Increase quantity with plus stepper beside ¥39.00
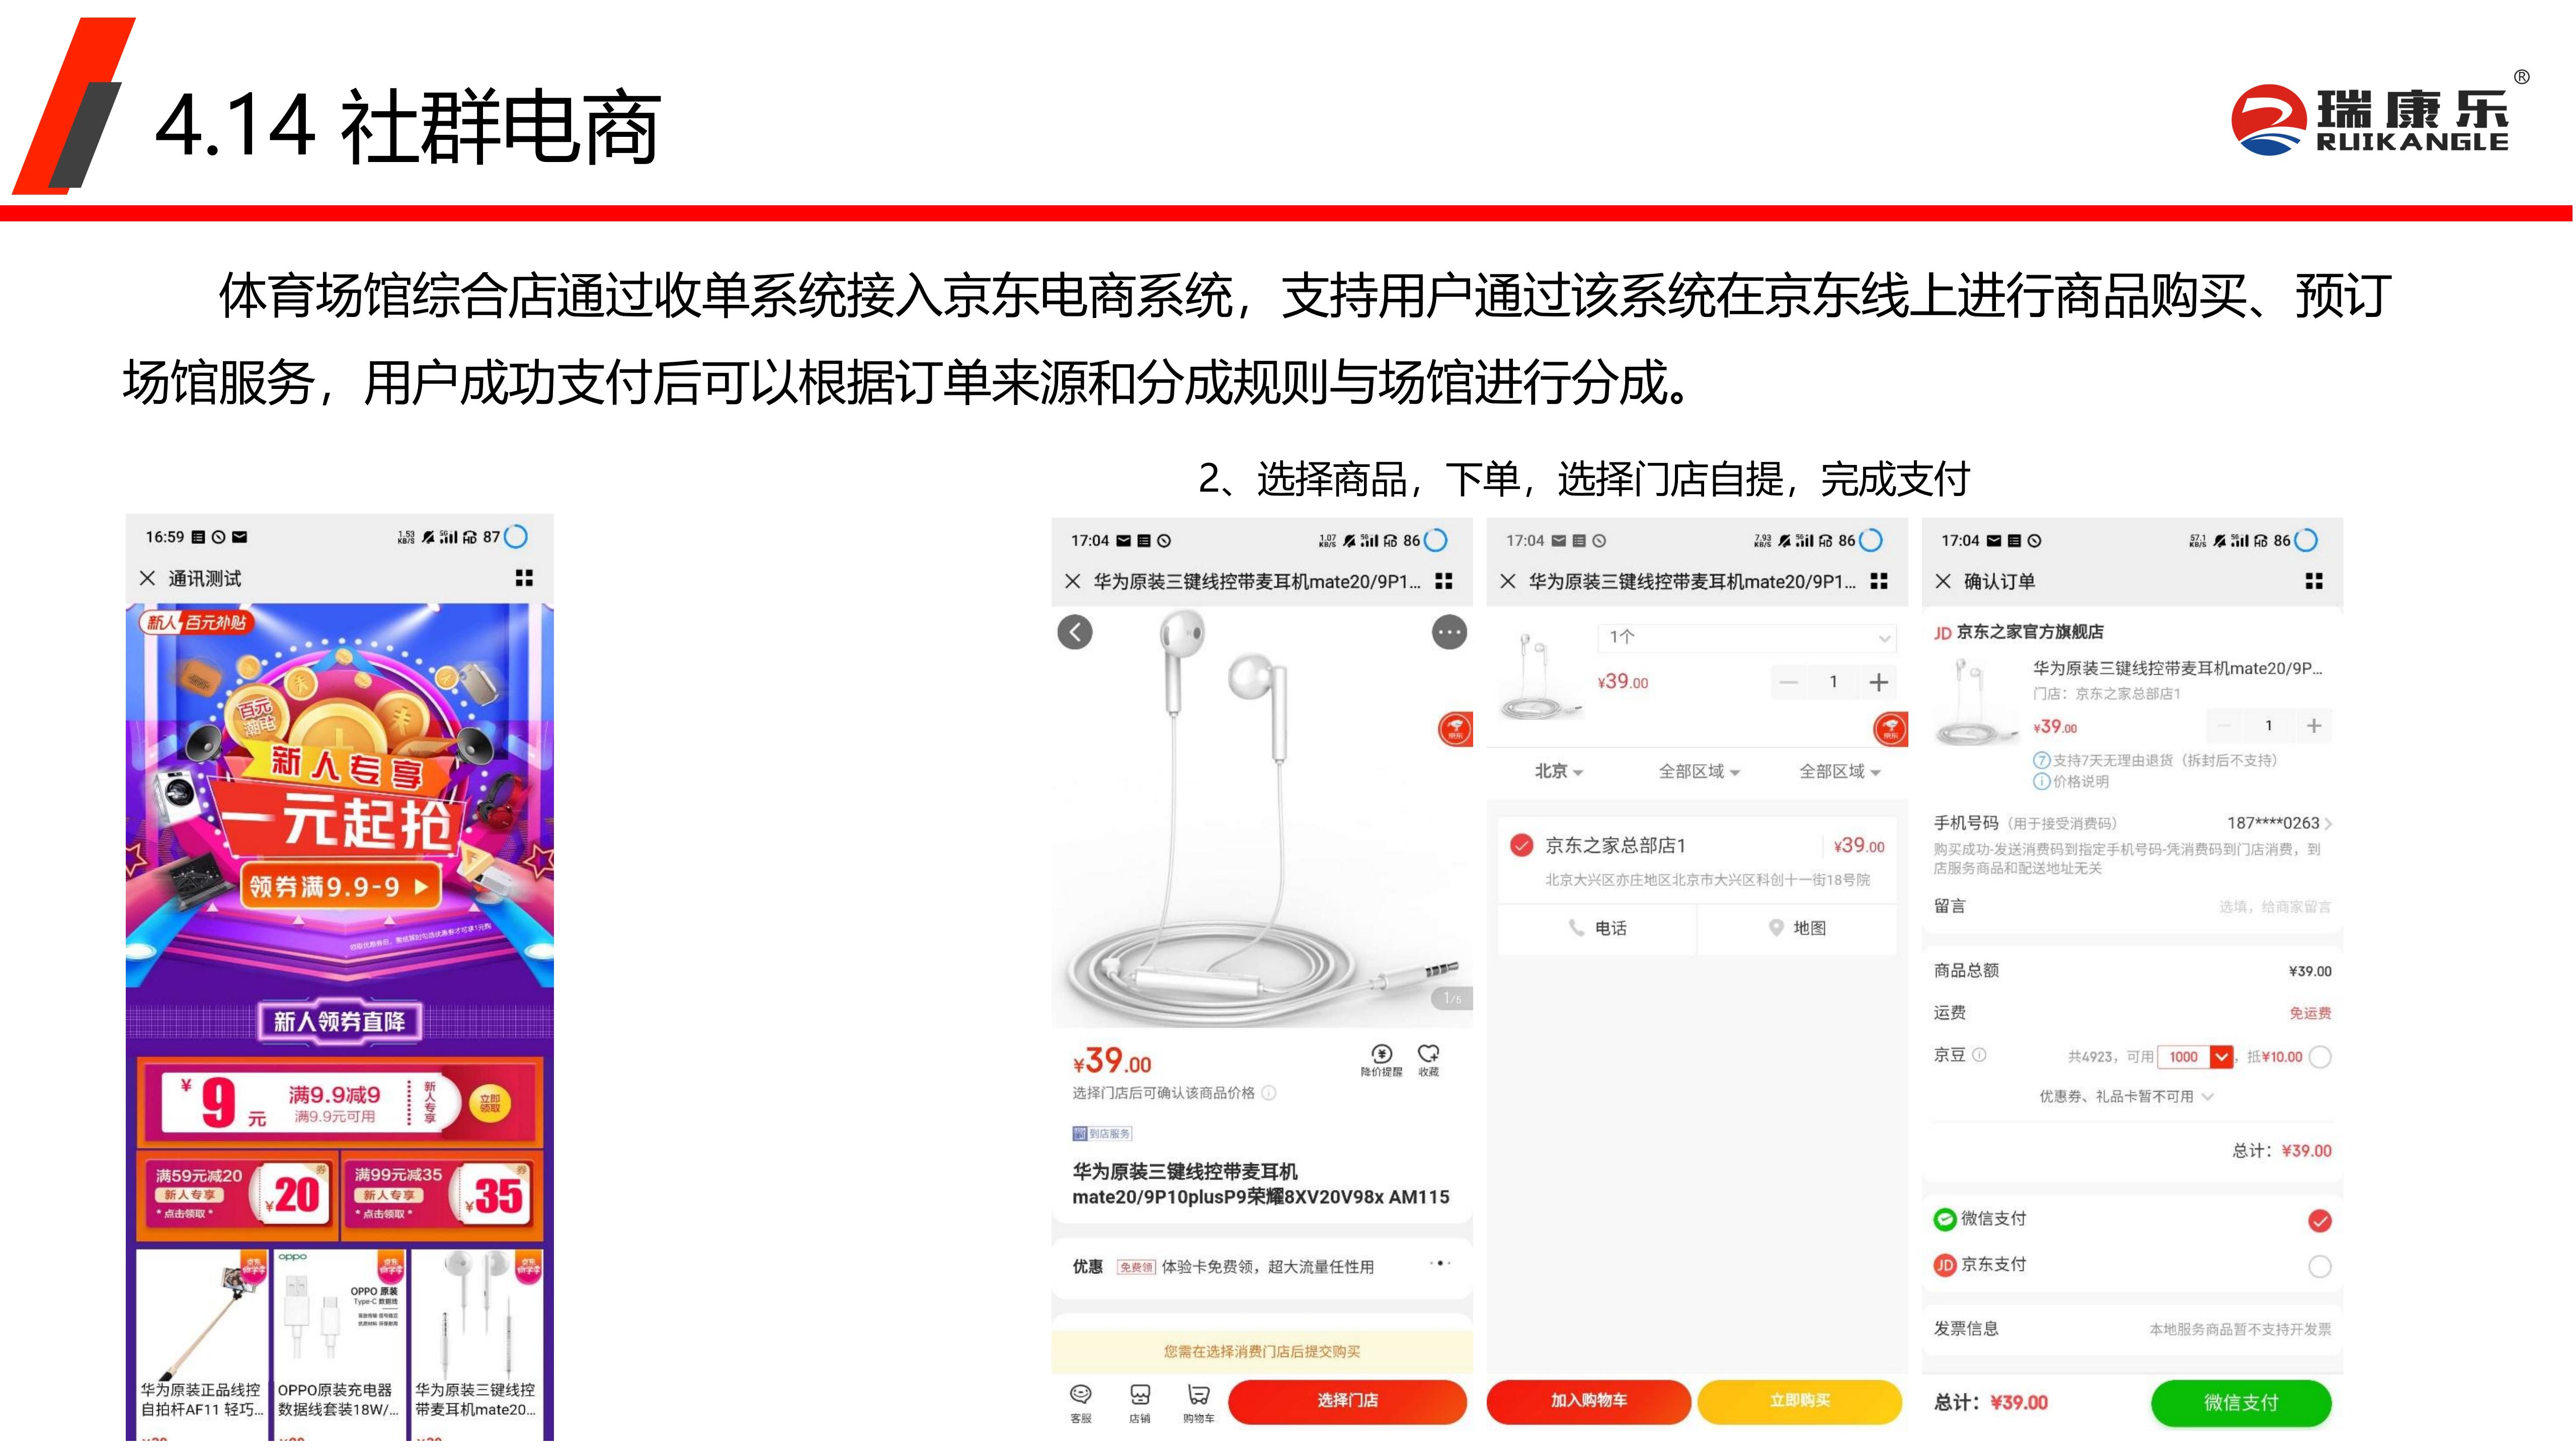This screenshot has width=2576, height=1449. click(x=1878, y=682)
